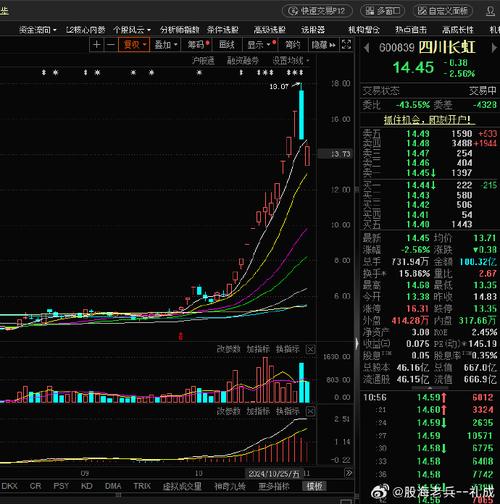Click 加指标 in the volume indicator pane
Screen dimensions: 500x504
[x=258, y=349]
